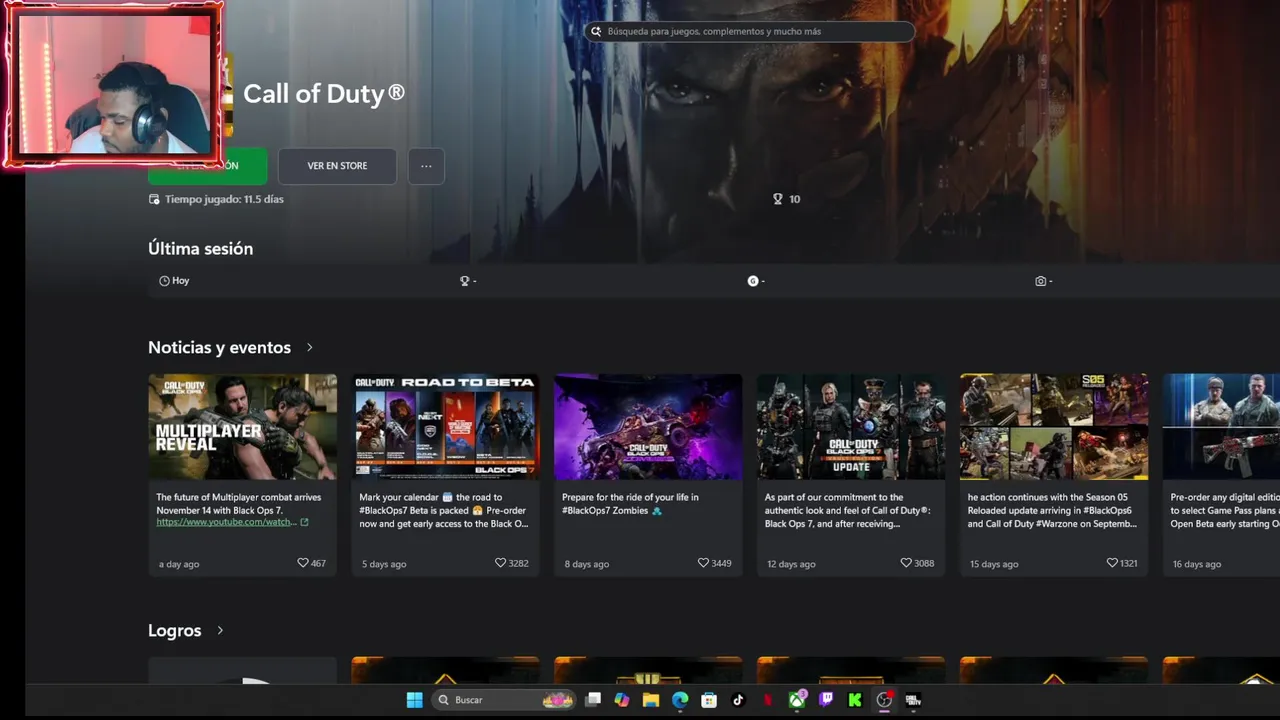
Task: Open Task View from the taskbar
Action: [x=593, y=700]
